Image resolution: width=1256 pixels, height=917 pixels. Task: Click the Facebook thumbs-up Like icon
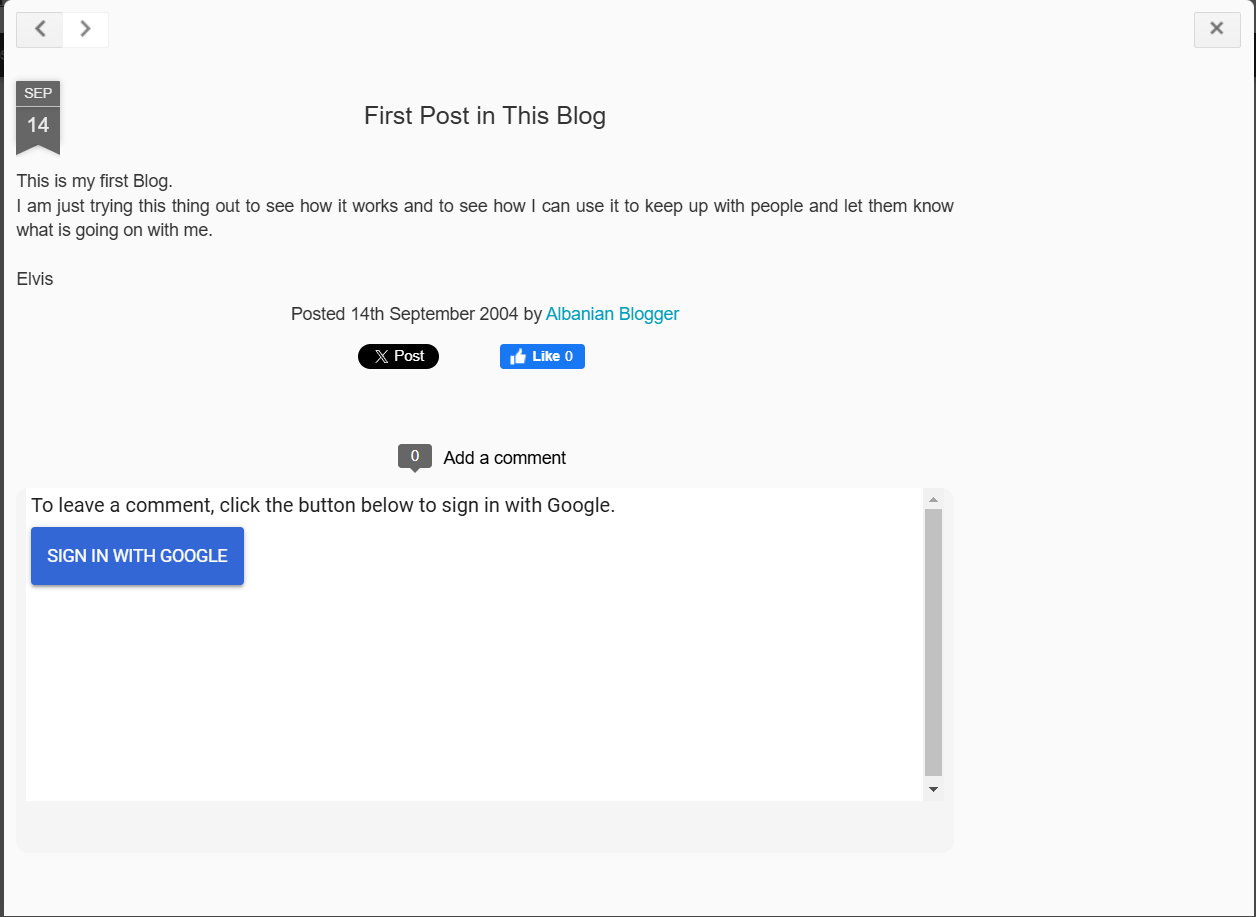518,357
